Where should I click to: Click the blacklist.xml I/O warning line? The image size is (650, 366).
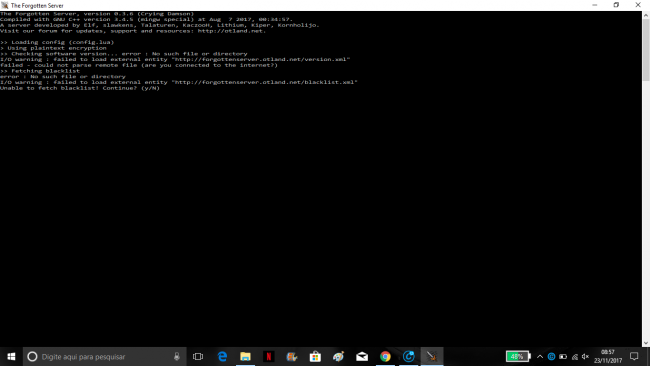[179, 82]
